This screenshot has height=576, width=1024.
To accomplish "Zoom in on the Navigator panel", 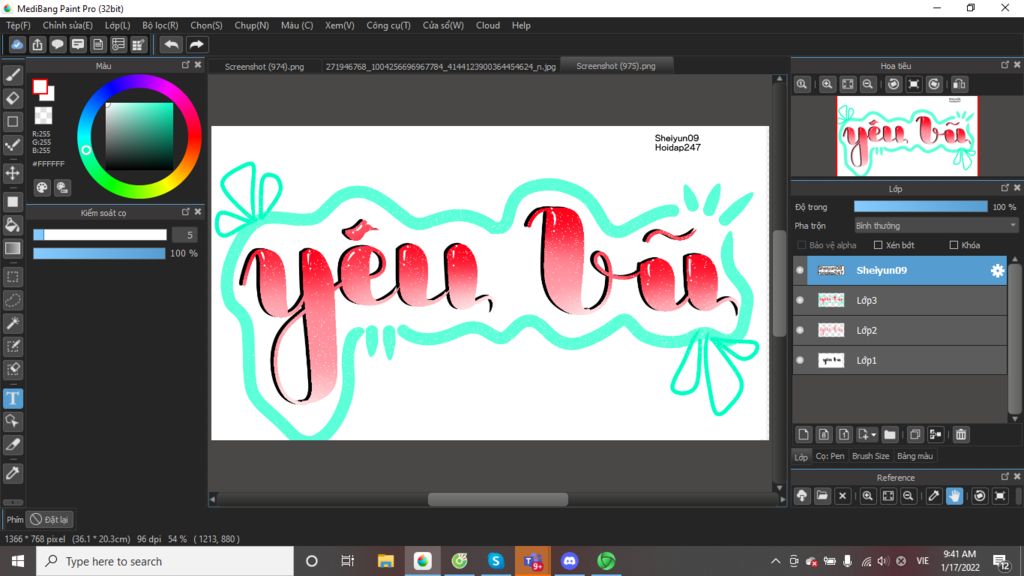I will (x=827, y=84).
